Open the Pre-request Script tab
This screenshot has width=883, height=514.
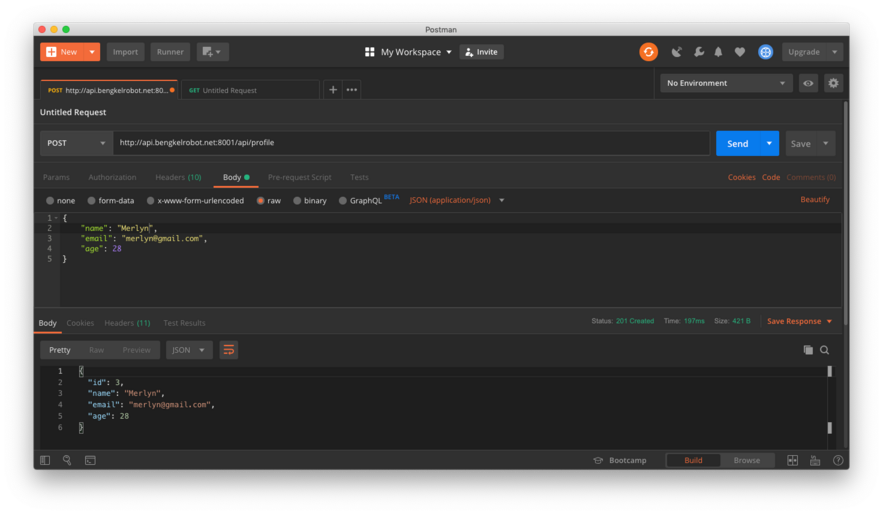coord(299,177)
